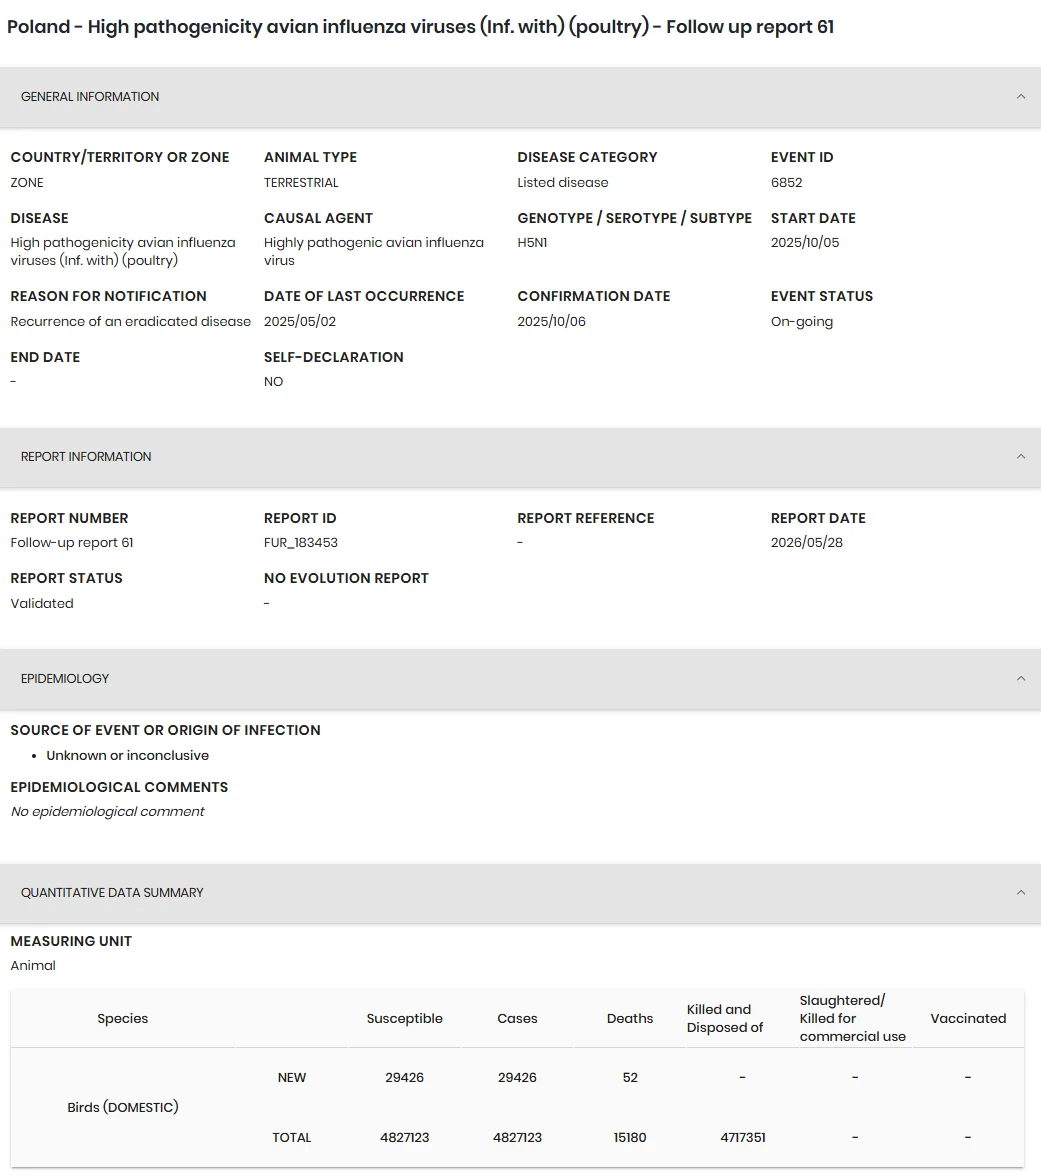The image size is (1041, 1176).
Task: Click the Quantitative Data Summary header label
Action: pyautogui.click(x=112, y=892)
